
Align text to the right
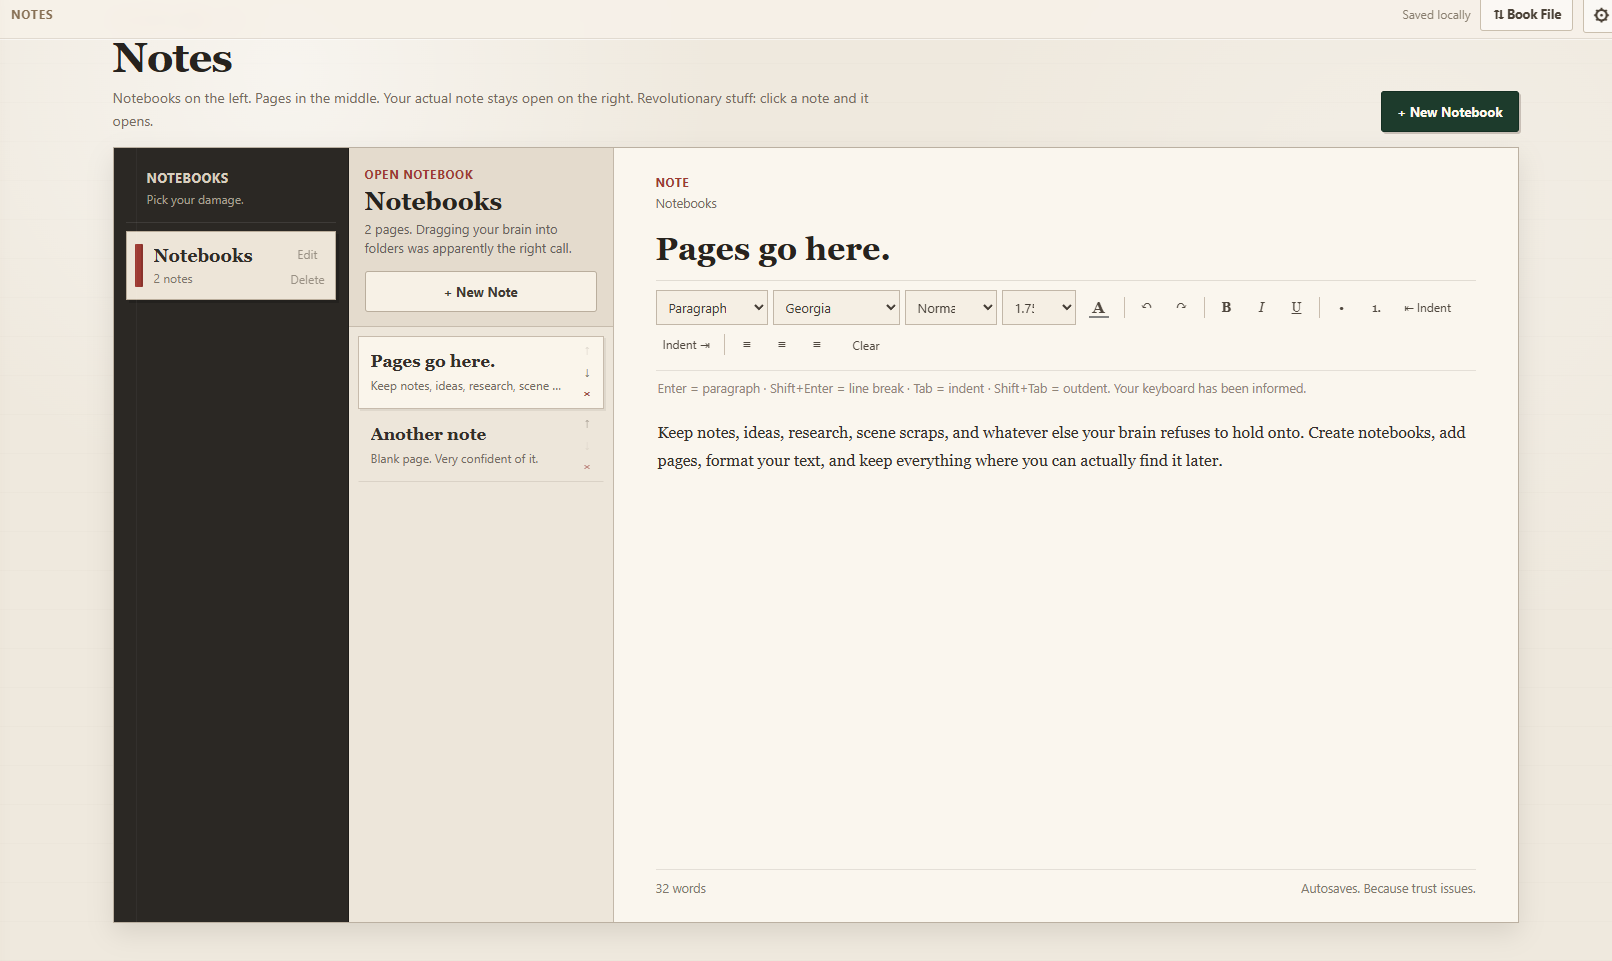pyautogui.click(x=816, y=345)
